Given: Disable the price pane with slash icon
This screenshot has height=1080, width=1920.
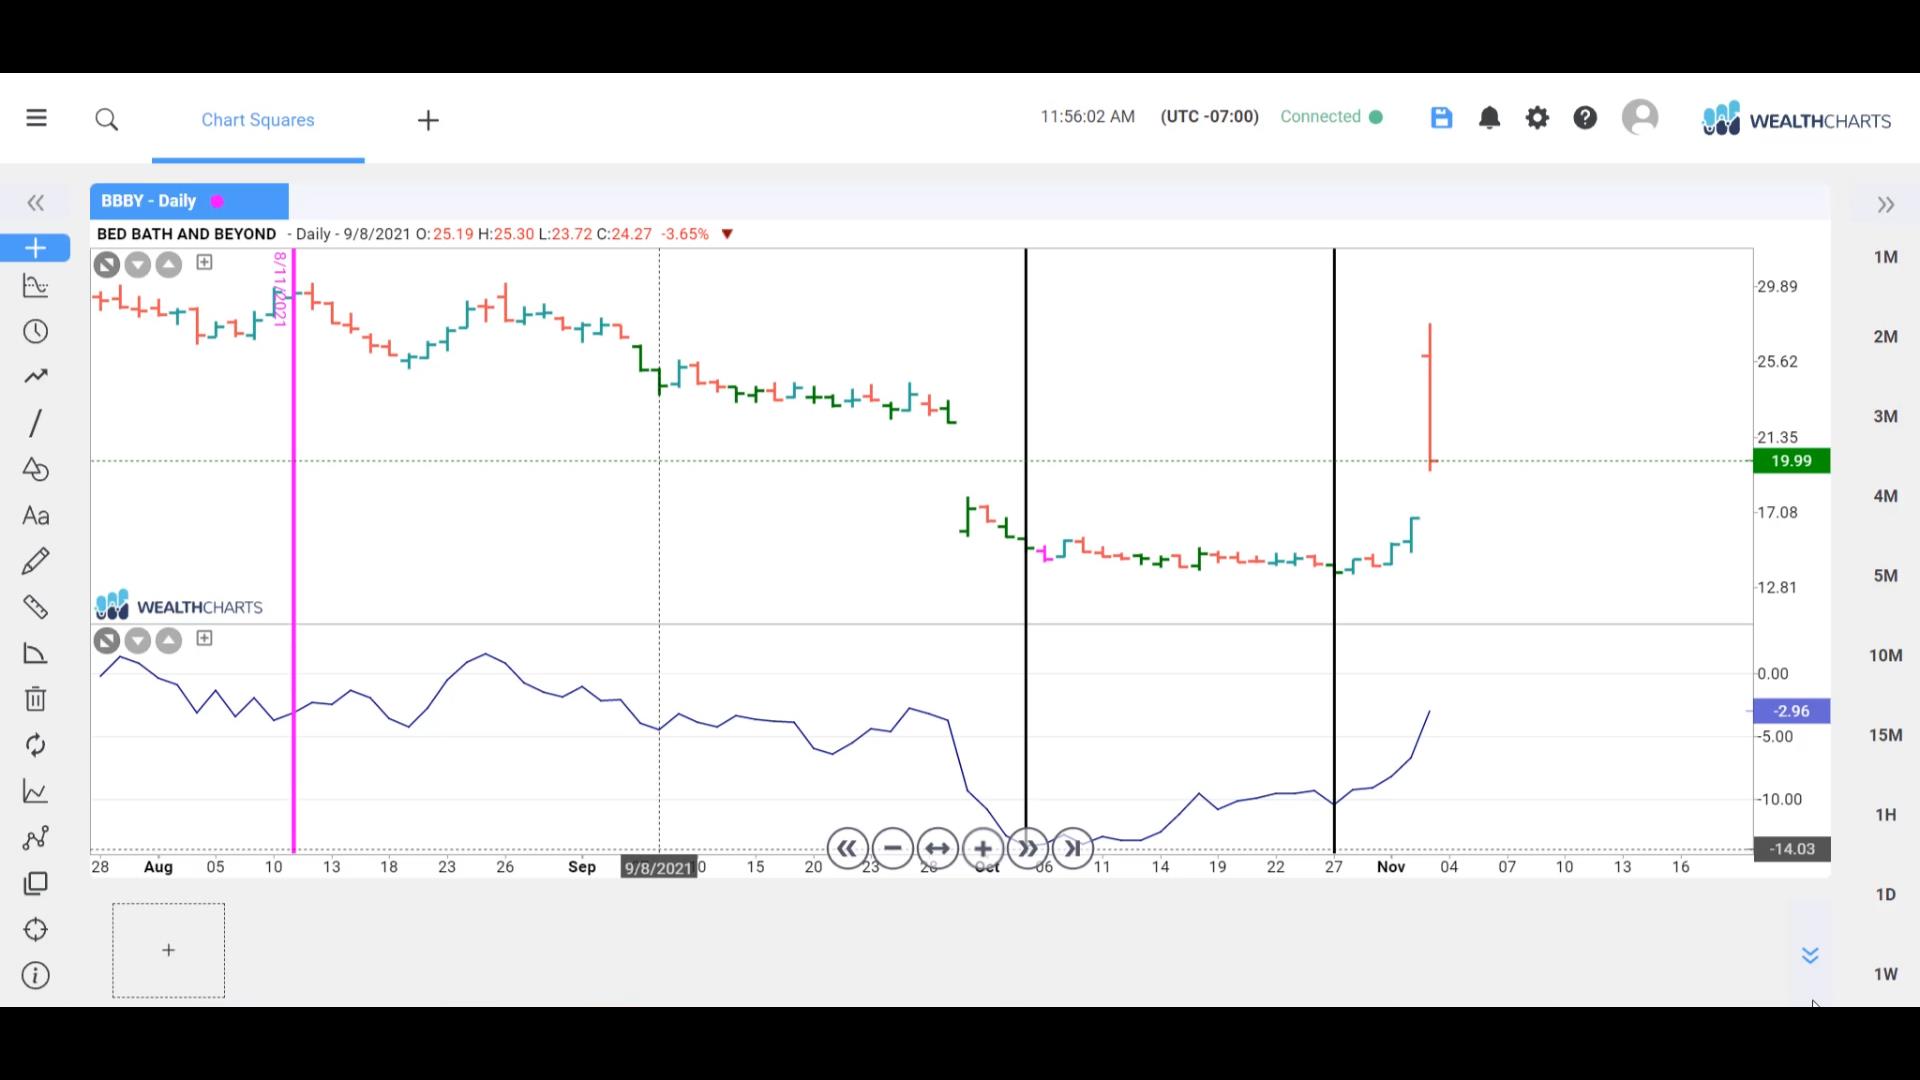Looking at the screenshot, I should [107, 265].
